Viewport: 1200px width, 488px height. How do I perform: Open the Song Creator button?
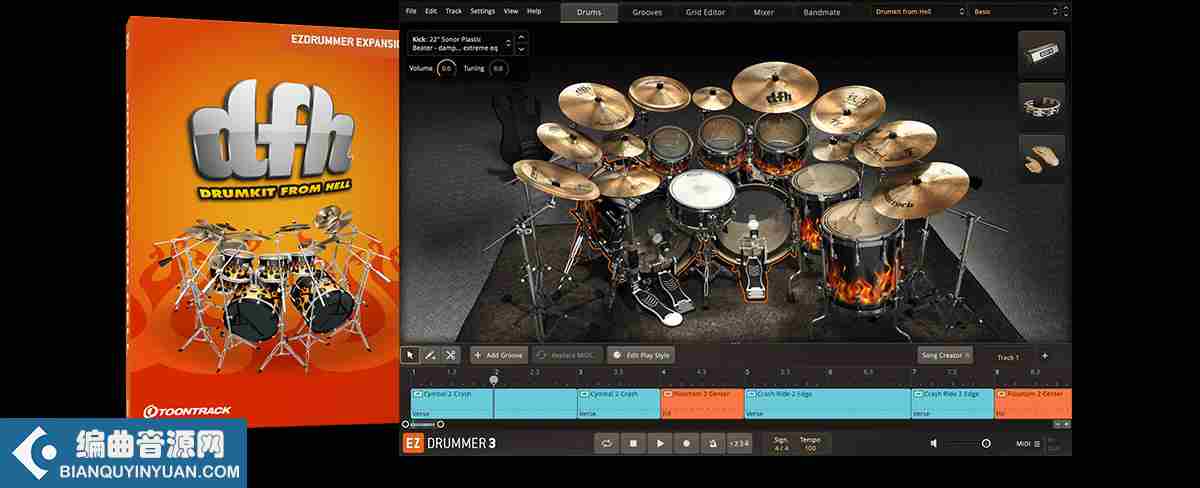[x=945, y=355]
